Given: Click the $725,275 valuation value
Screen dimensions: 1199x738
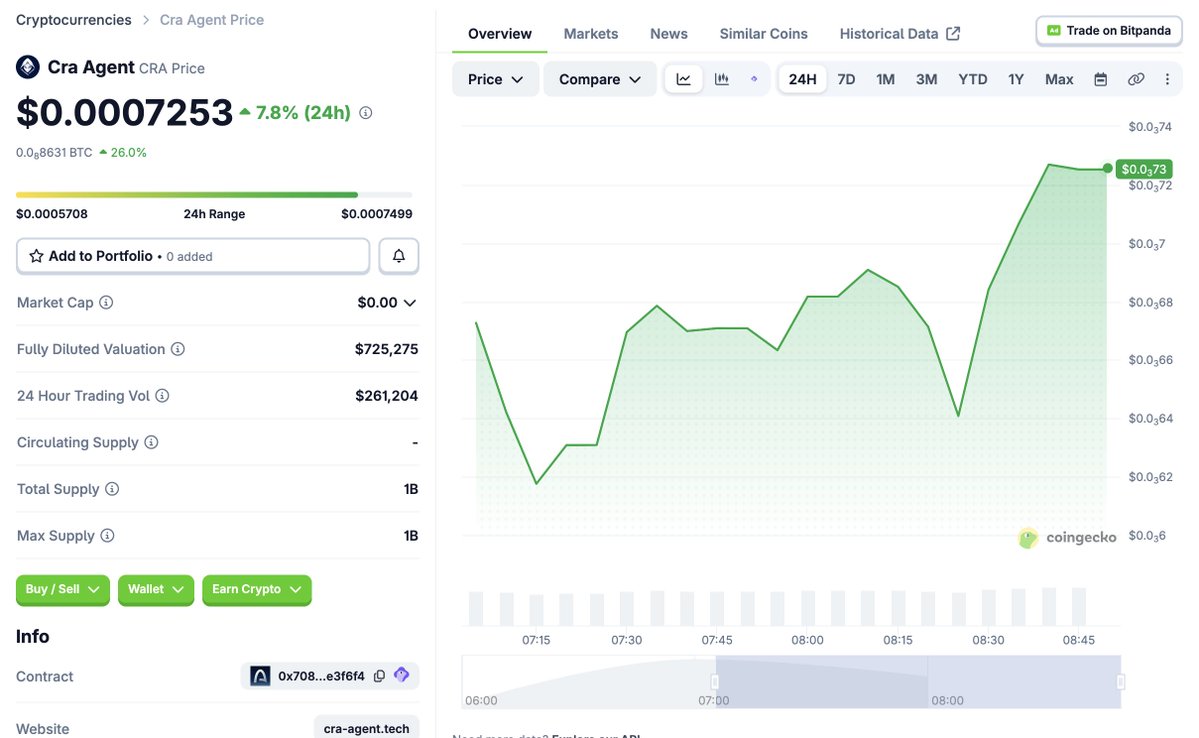Looking at the screenshot, I should (386, 349).
